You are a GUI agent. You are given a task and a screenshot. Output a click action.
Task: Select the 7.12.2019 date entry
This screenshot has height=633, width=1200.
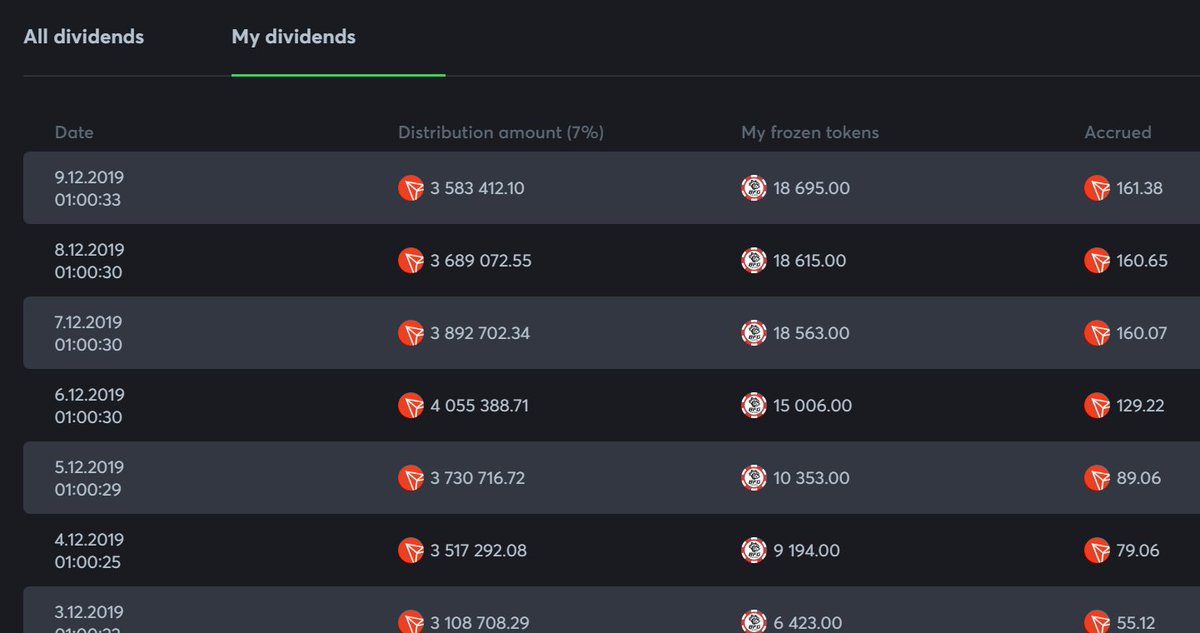click(89, 333)
